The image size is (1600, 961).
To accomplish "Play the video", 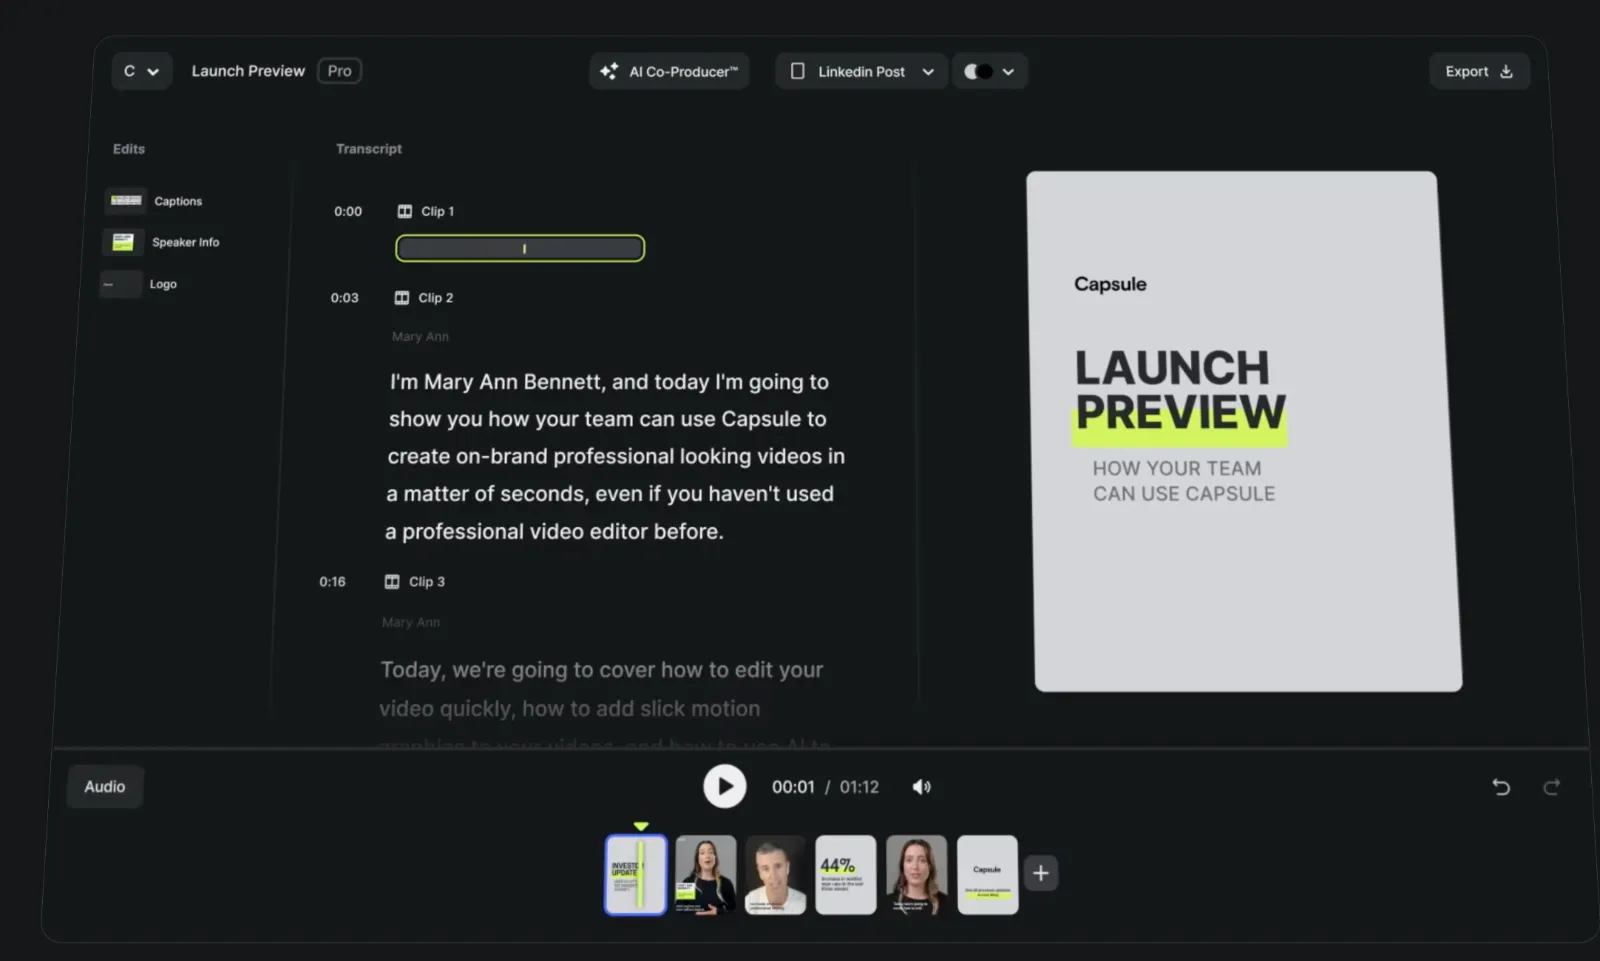I will click(725, 787).
